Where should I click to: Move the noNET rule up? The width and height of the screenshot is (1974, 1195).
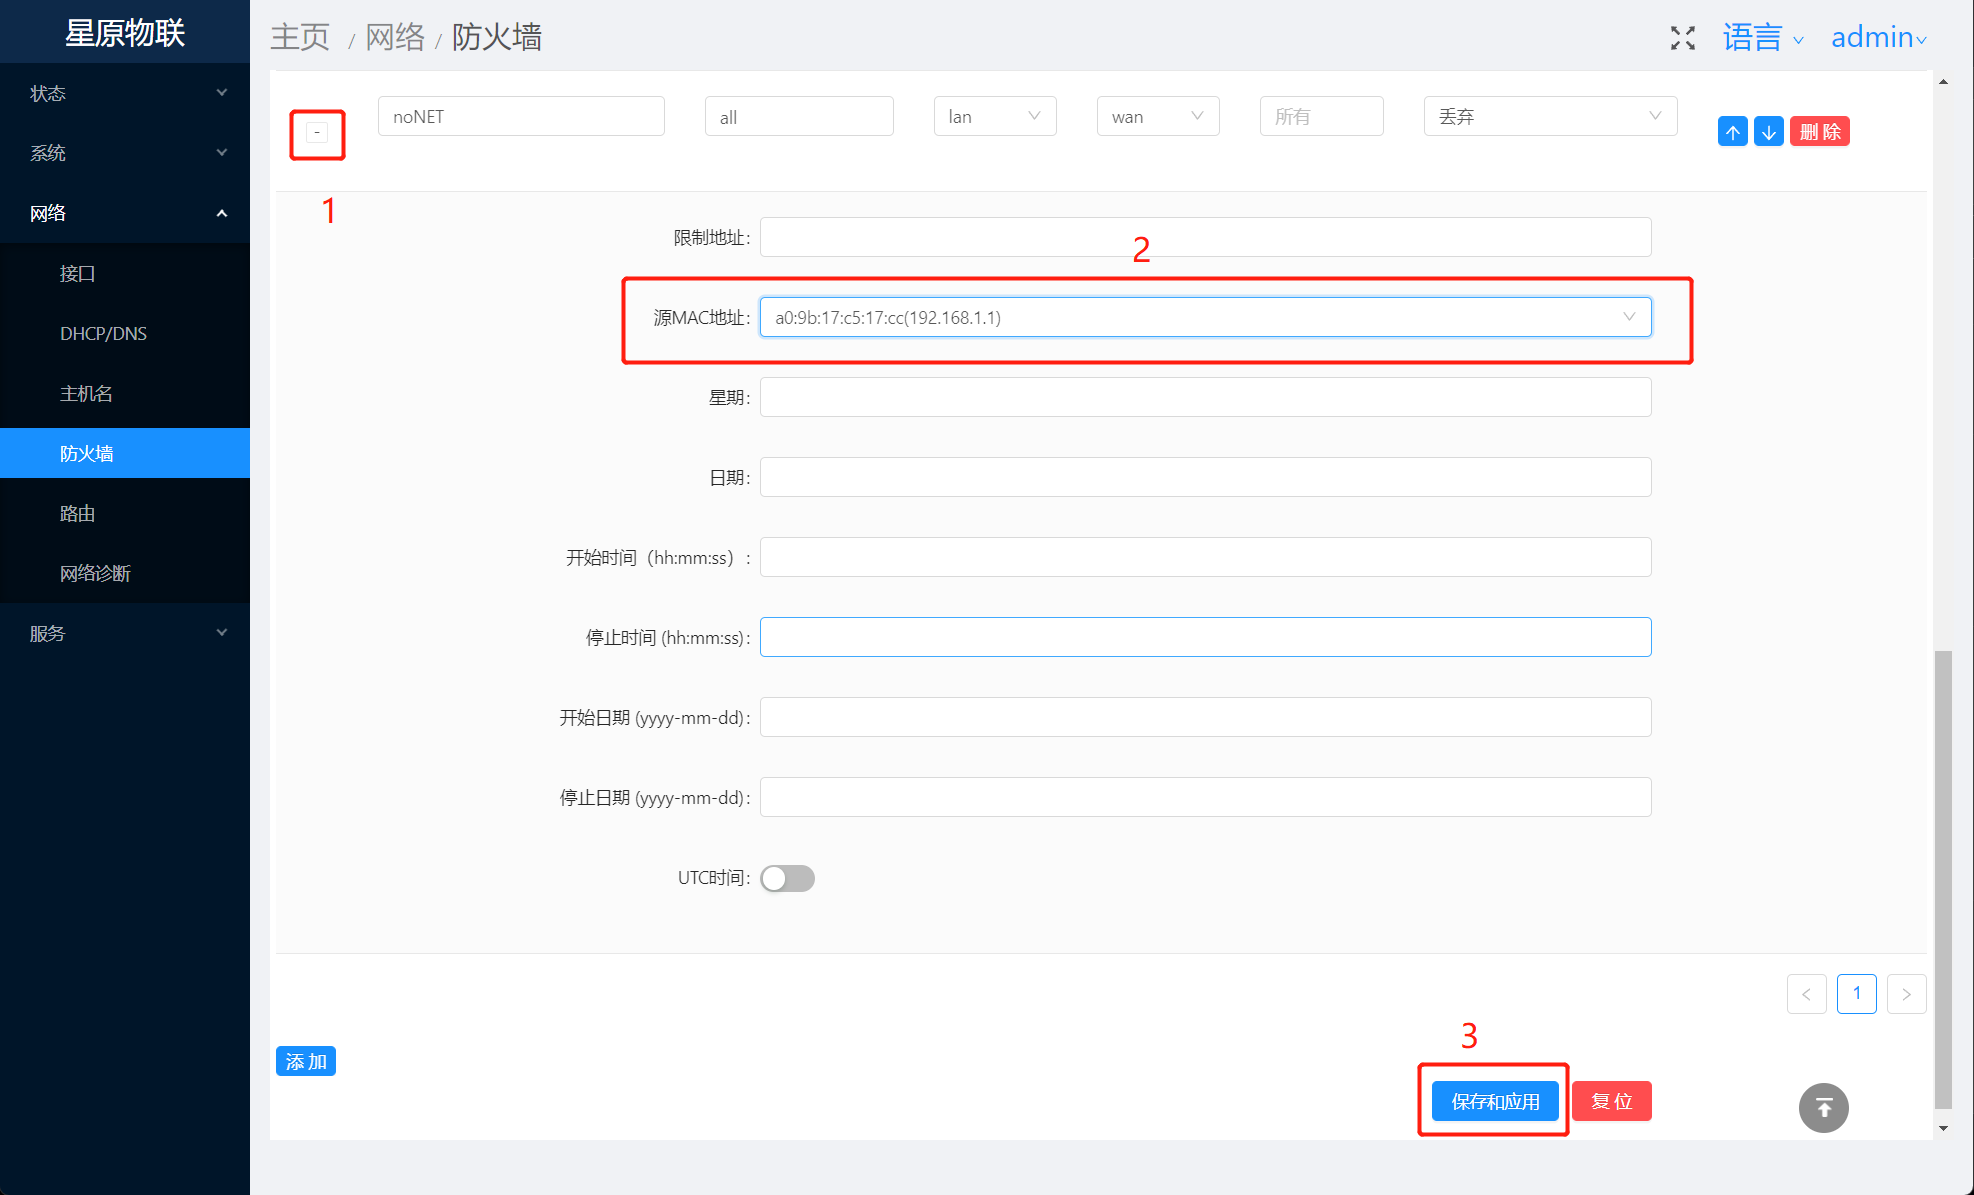1732,132
